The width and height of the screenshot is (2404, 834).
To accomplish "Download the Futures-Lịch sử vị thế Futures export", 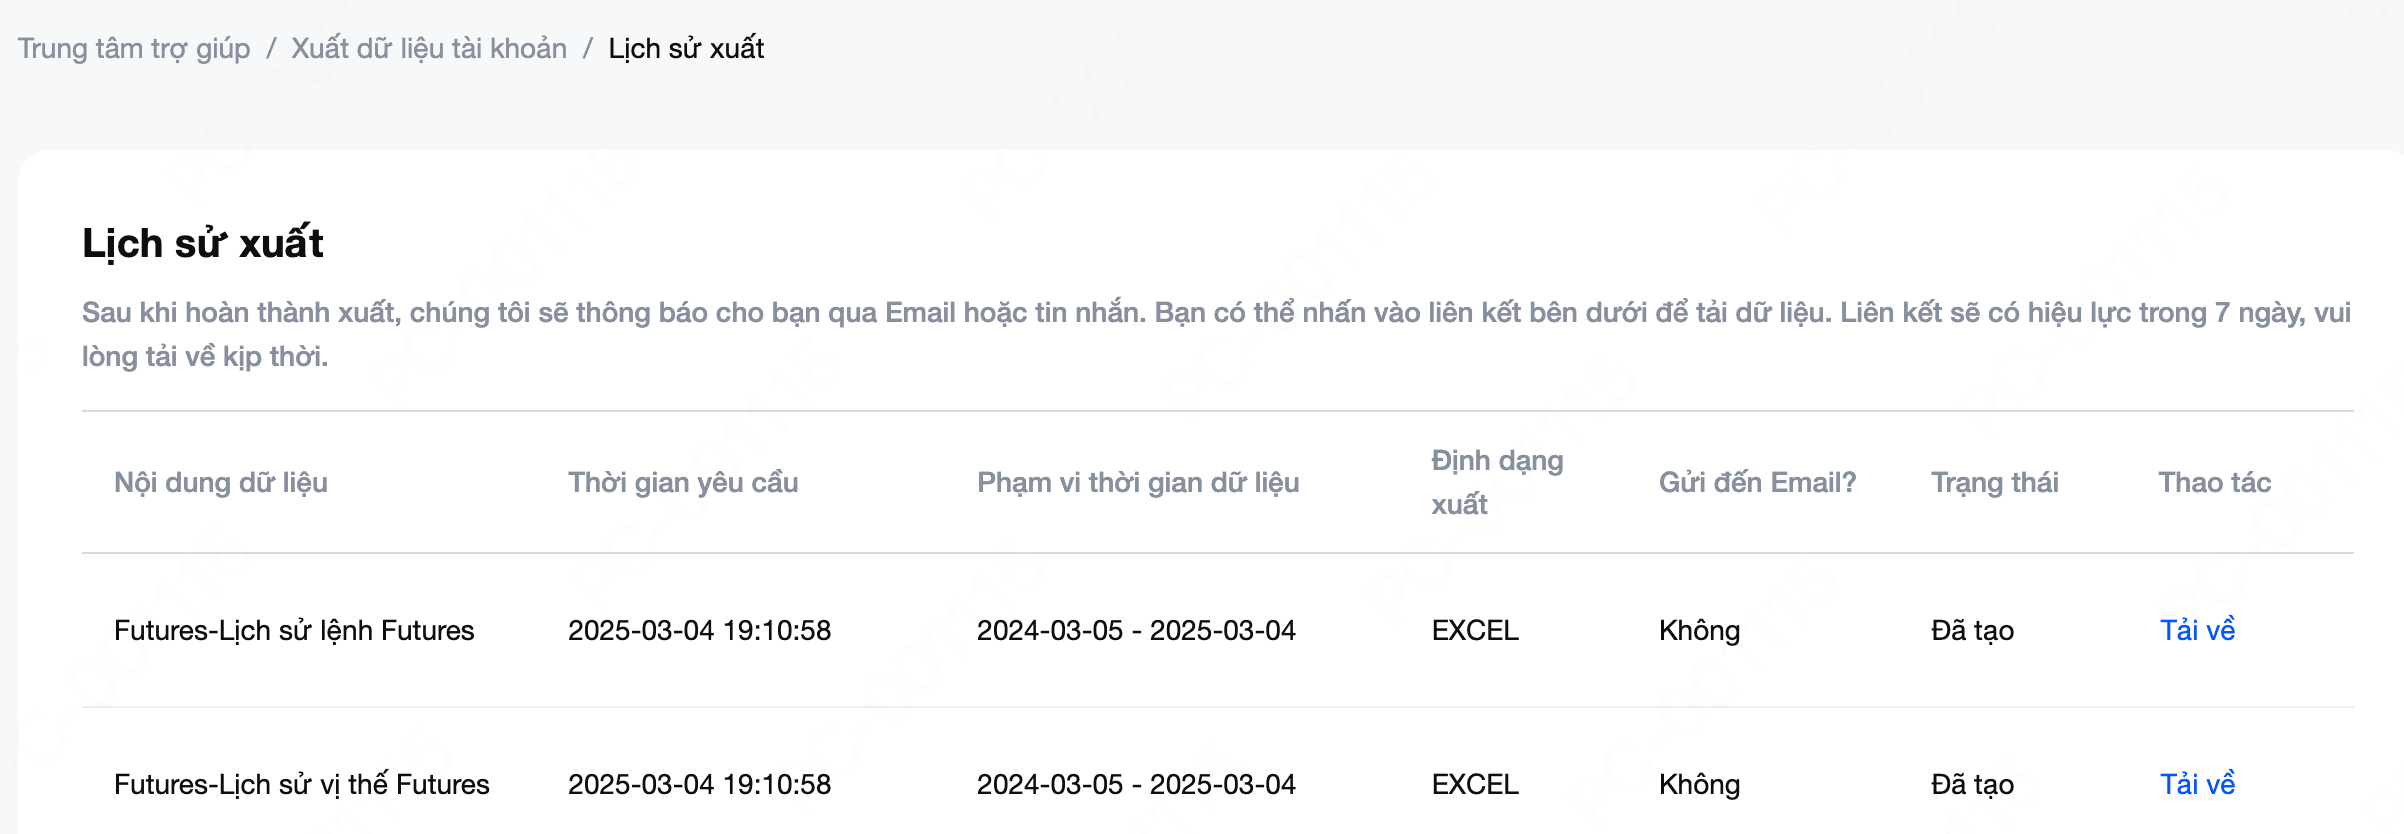I will coord(2197,784).
